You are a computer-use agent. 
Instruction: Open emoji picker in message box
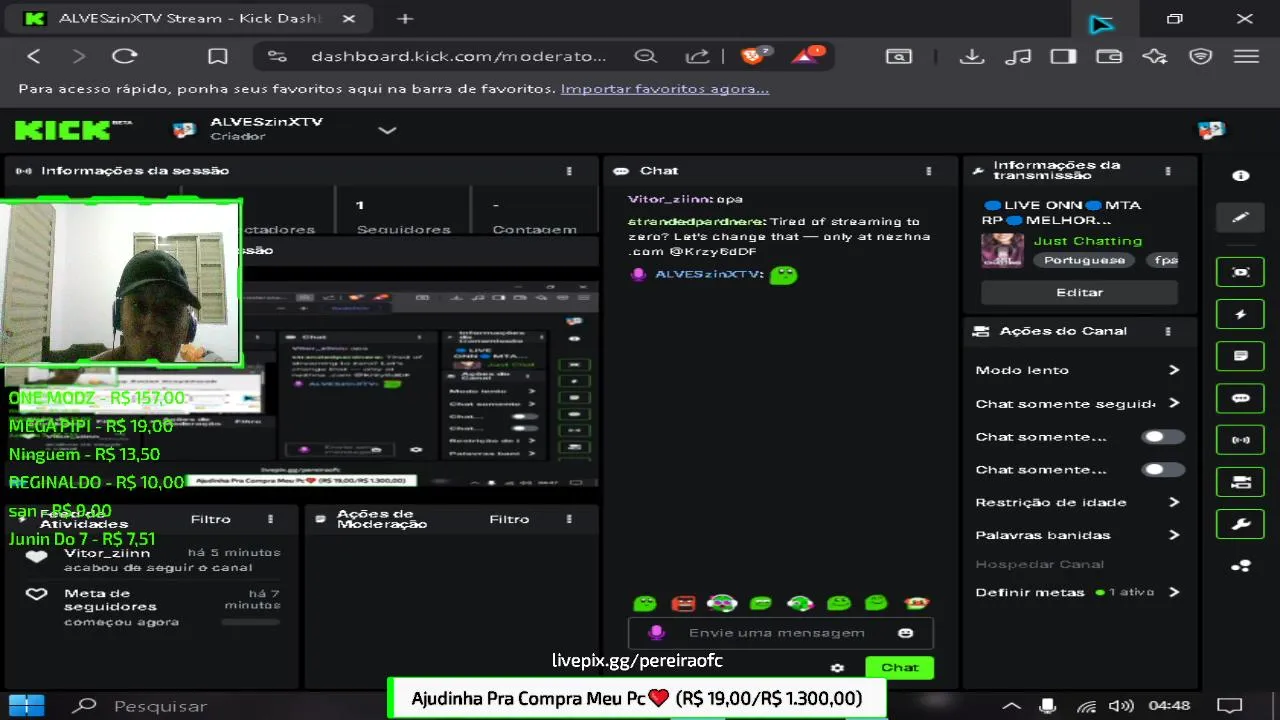[905, 633]
